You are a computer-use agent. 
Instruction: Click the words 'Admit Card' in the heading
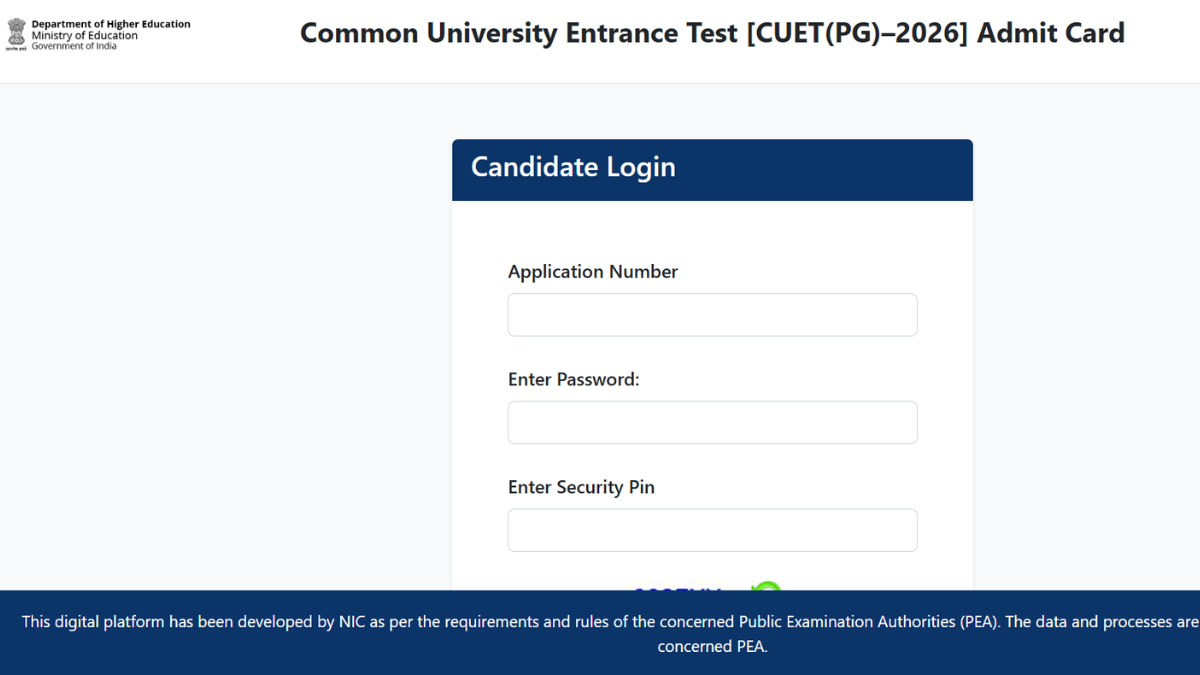coord(1051,33)
